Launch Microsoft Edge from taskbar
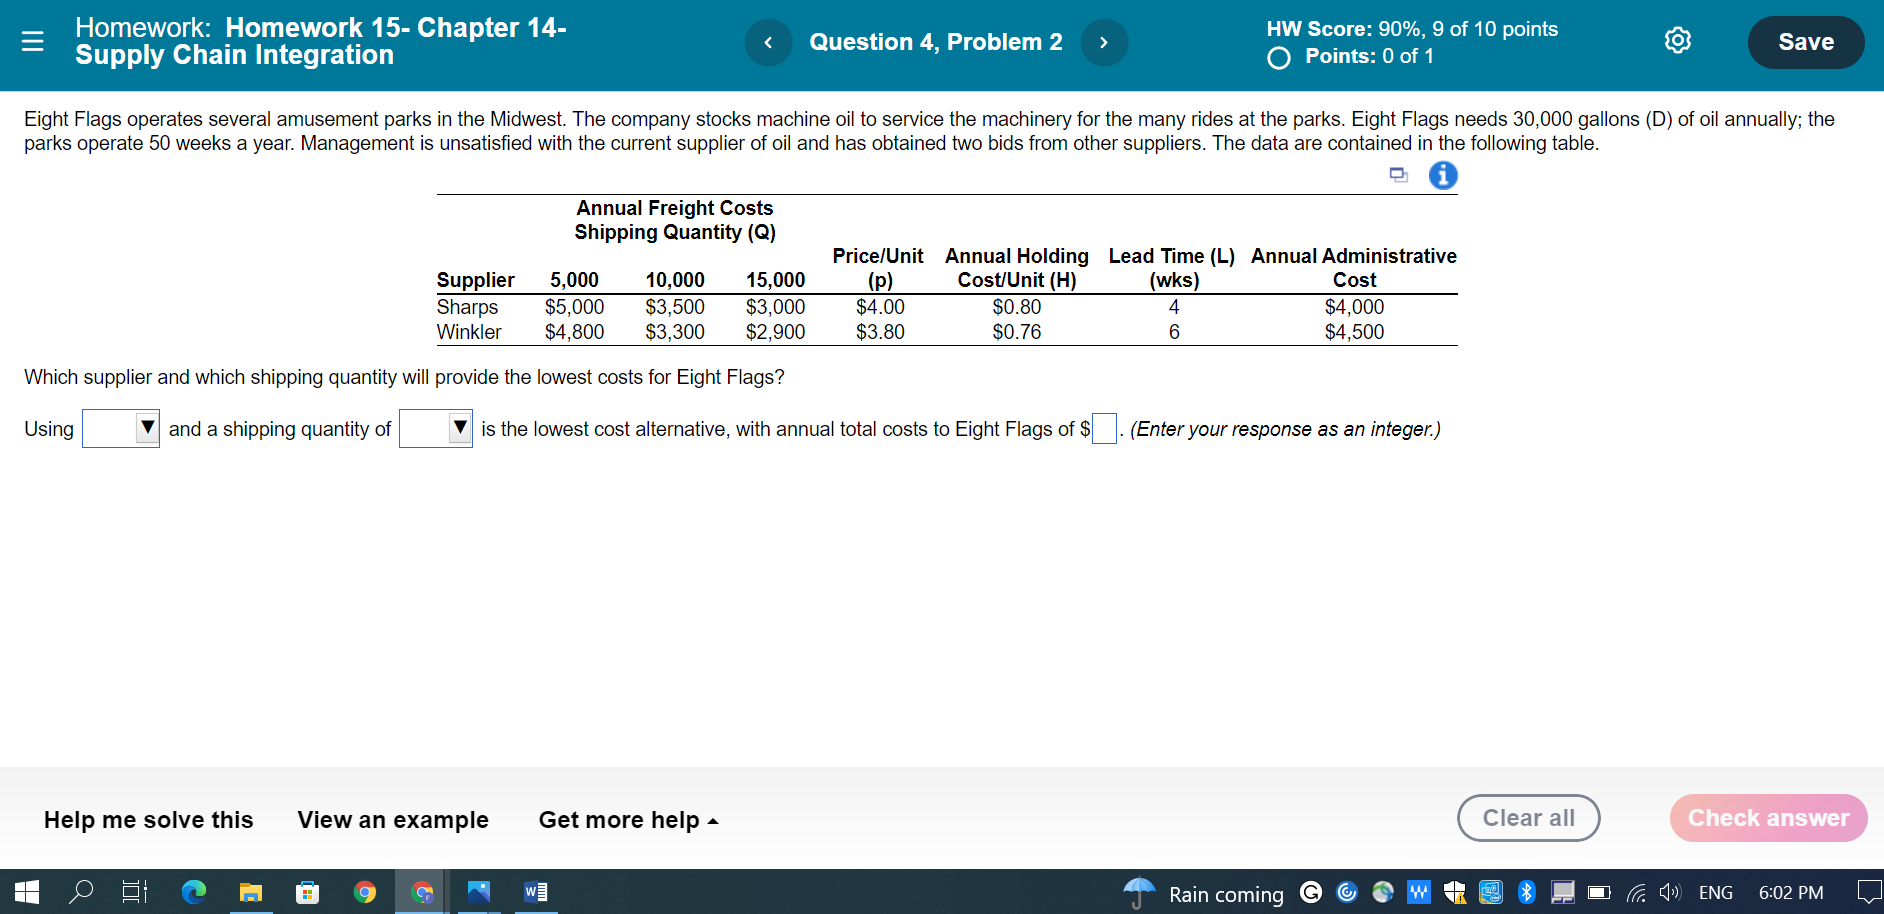The image size is (1884, 914). coord(193,891)
